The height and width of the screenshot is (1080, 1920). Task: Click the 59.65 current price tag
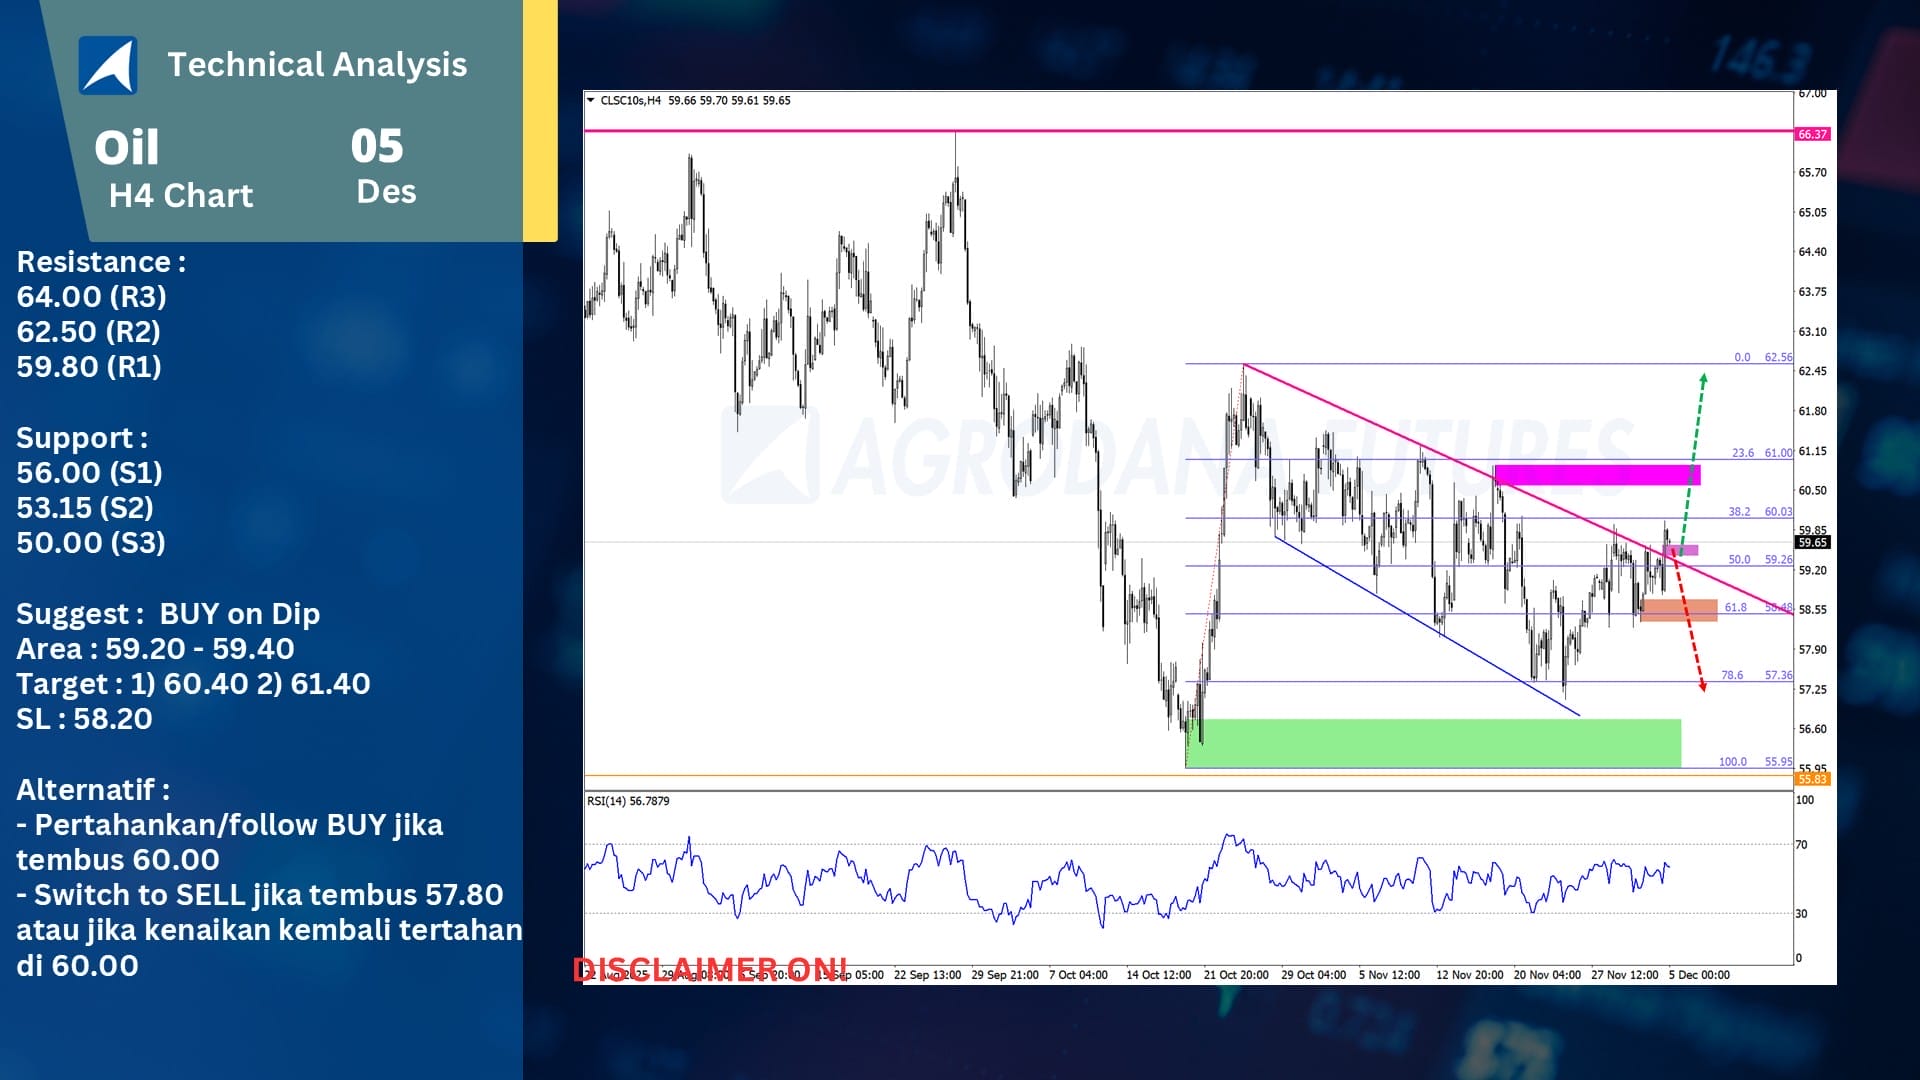click(1812, 542)
